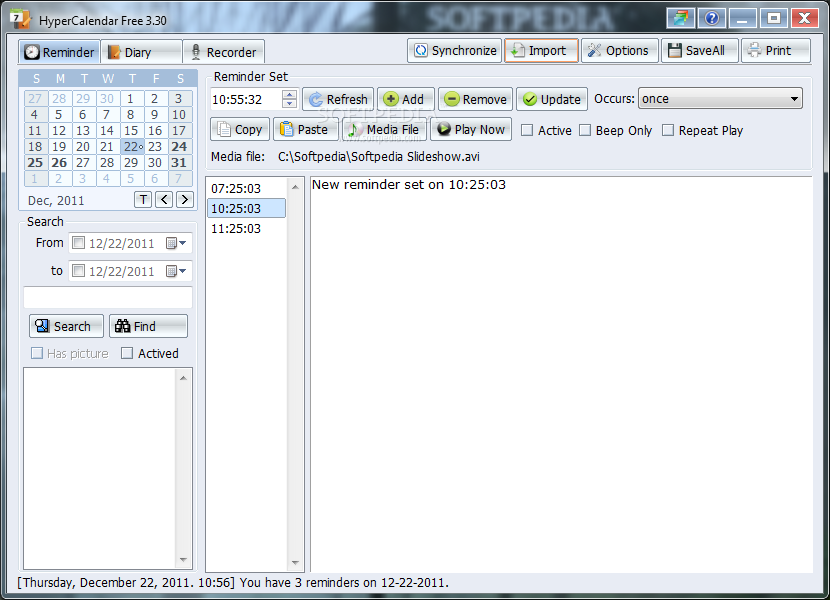Select December 1 on the calendar

[131, 99]
